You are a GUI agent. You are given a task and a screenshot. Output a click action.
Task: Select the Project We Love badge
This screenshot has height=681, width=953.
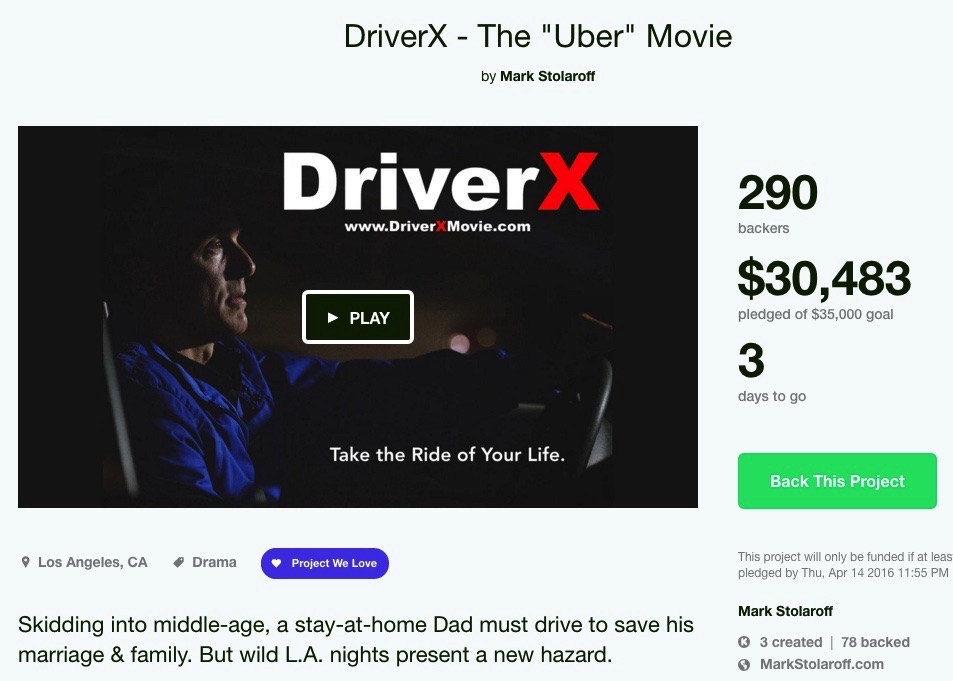coord(325,563)
